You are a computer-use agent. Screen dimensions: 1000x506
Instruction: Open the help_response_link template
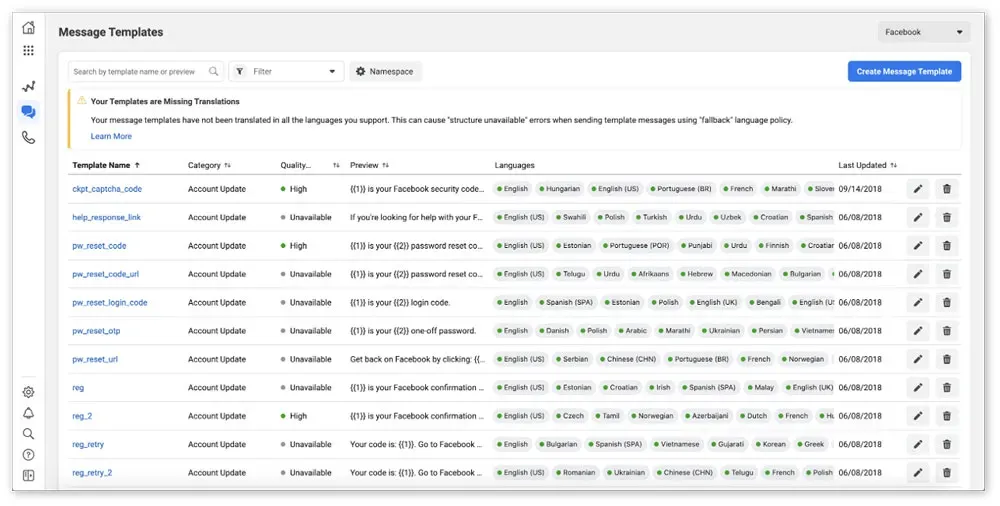click(x=107, y=218)
